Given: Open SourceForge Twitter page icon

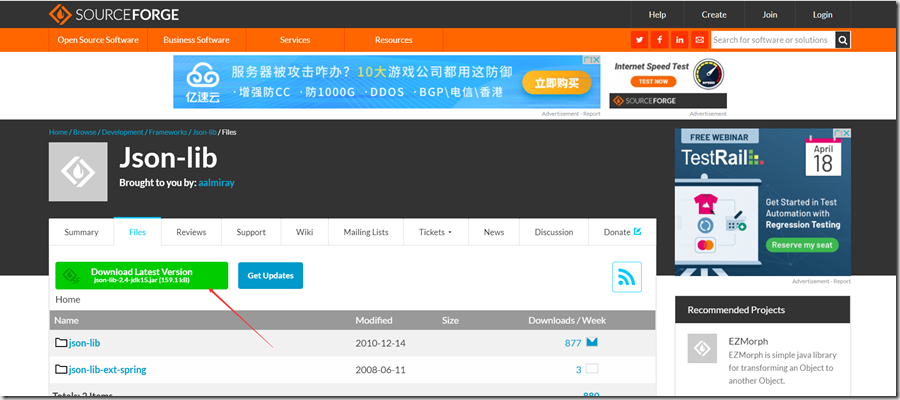Looking at the screenshot, I should [x=639, y=40].
